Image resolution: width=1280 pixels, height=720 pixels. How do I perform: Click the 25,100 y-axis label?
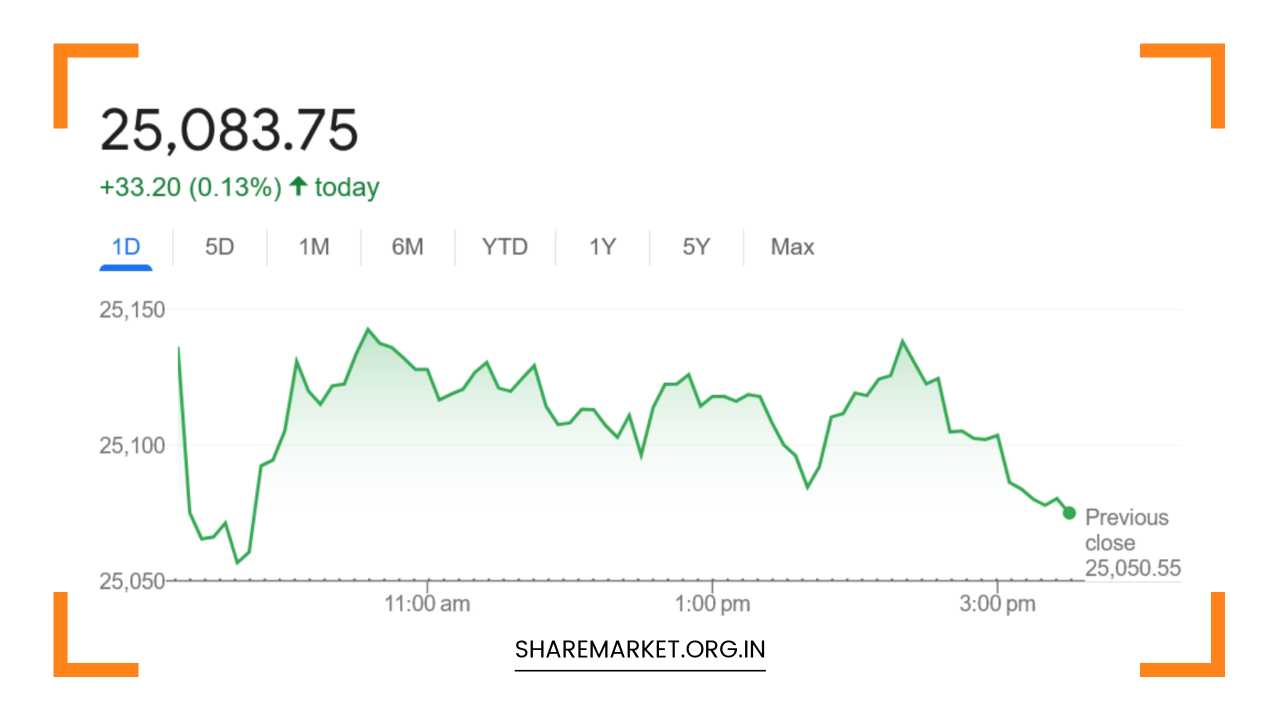pyautogui.click(x=132, y=445)
